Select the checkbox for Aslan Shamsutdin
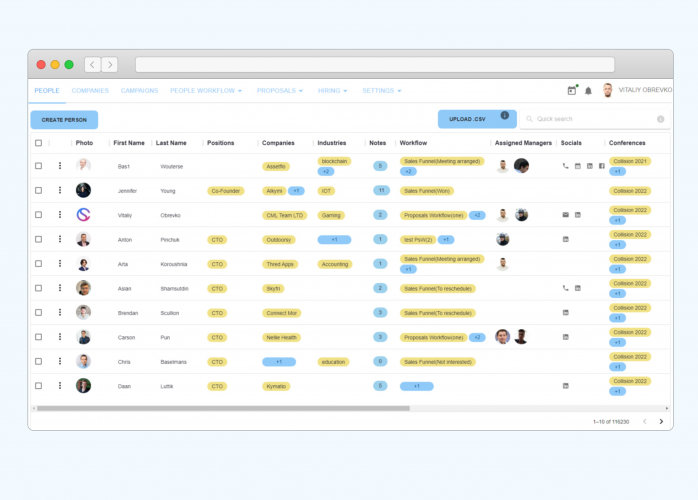The image size is (698, 500). point(38,289)
